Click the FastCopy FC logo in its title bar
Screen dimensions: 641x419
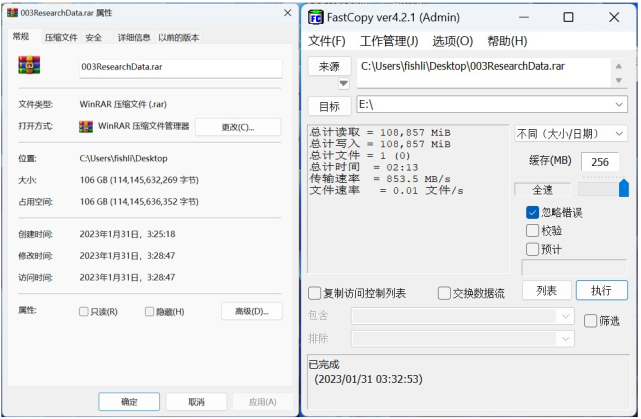pos(316,18)
